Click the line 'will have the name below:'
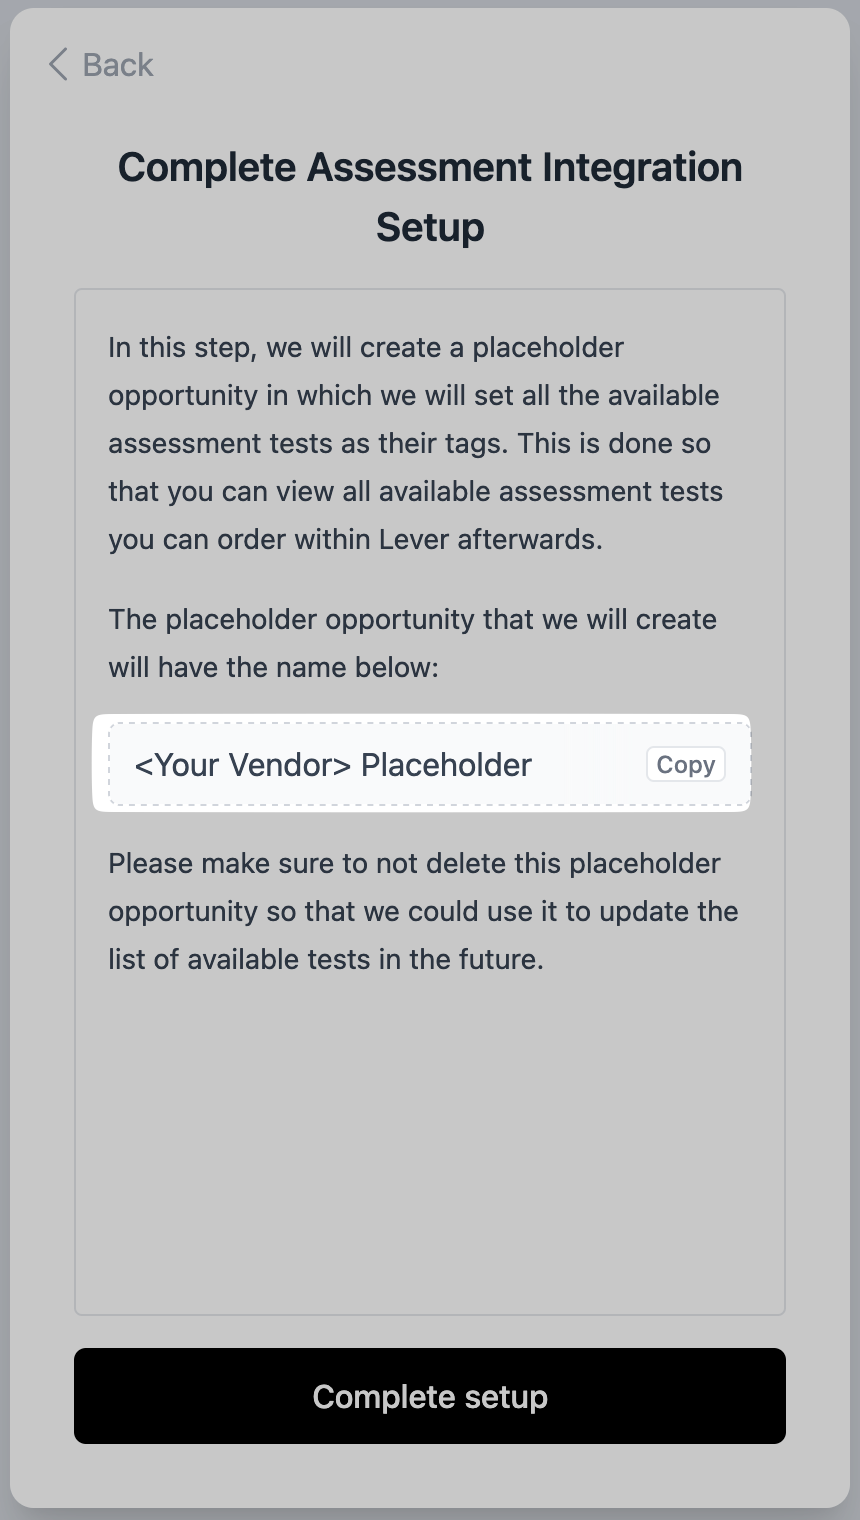This screenshot has height=1520, width=860. [274, 667]
